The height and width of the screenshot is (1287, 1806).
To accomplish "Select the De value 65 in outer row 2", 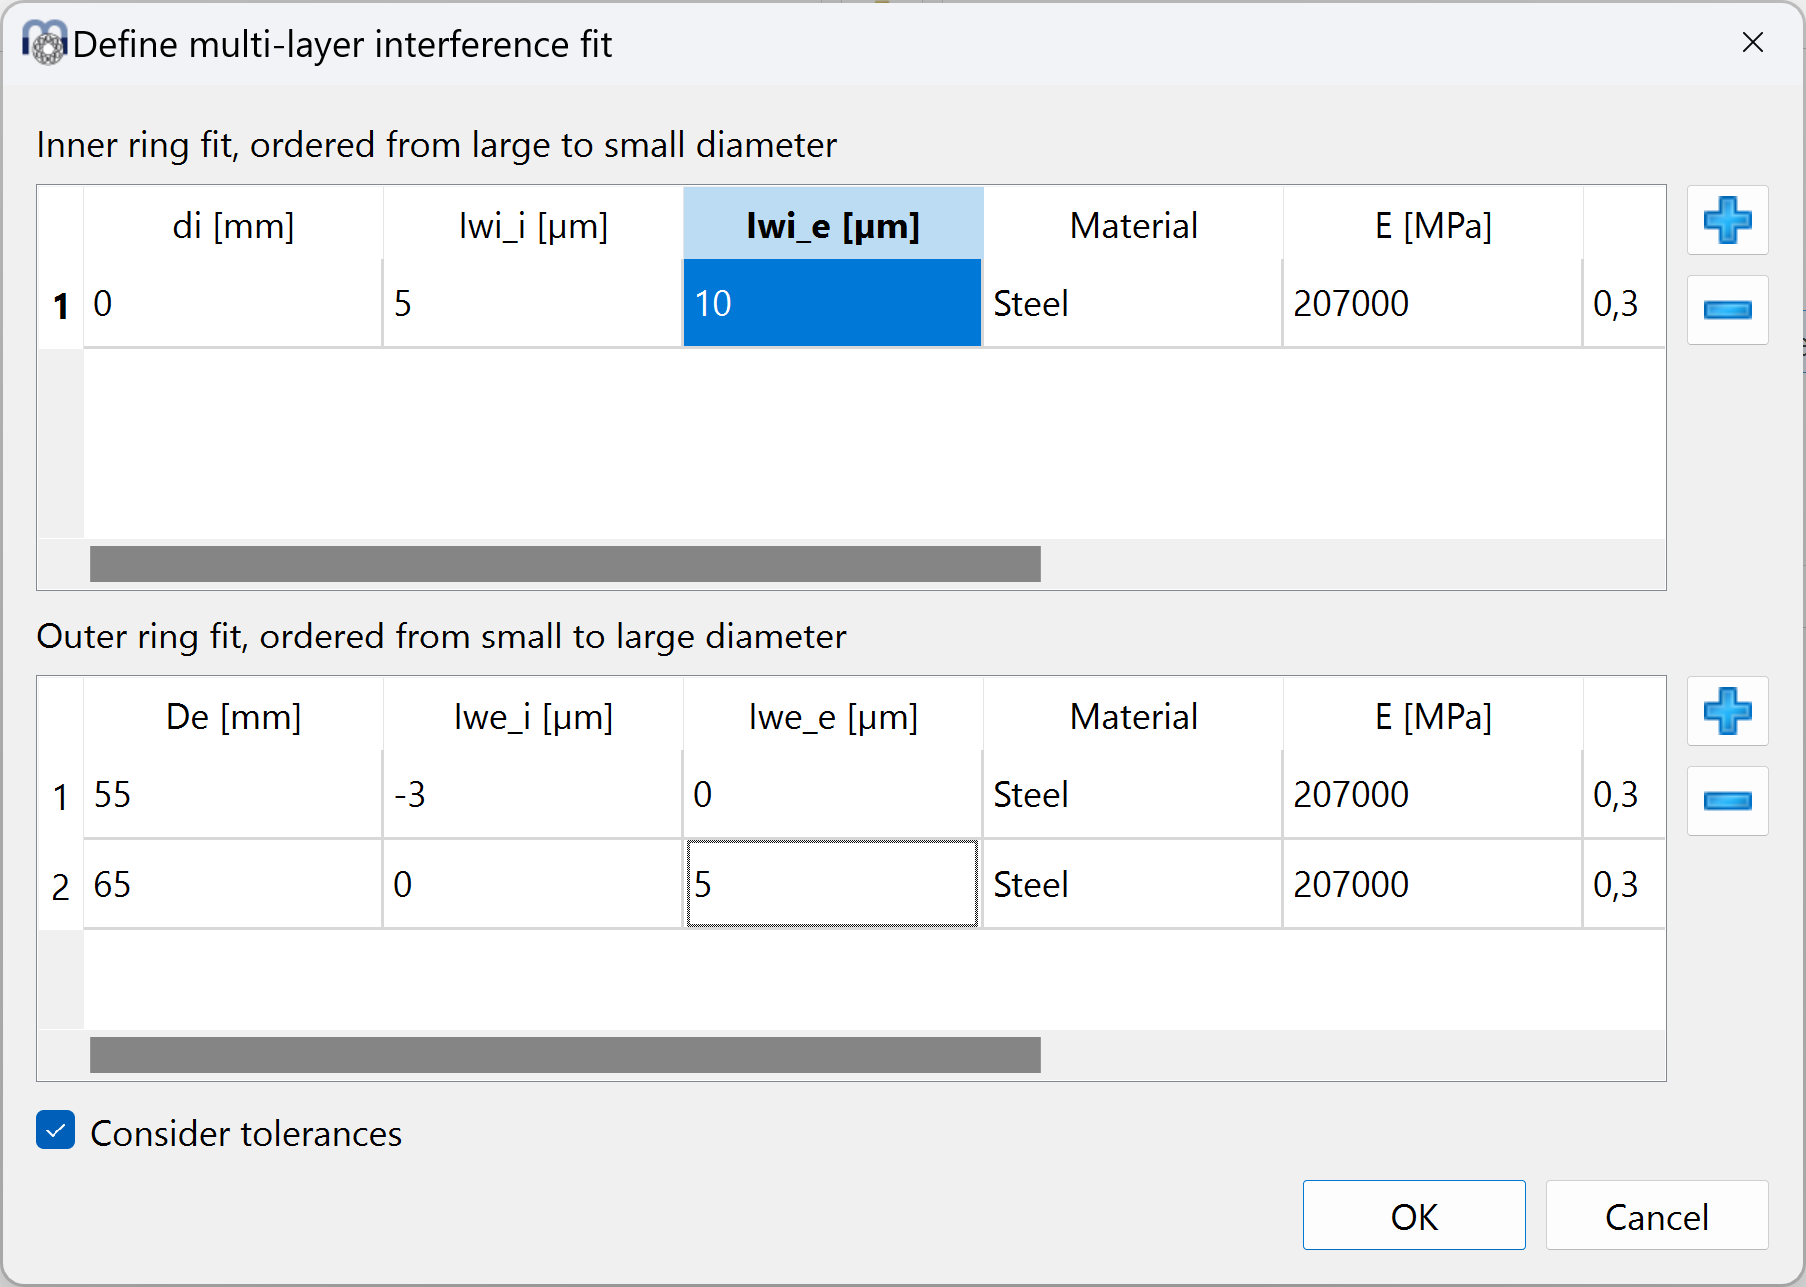I will click(x=232, y=884).
